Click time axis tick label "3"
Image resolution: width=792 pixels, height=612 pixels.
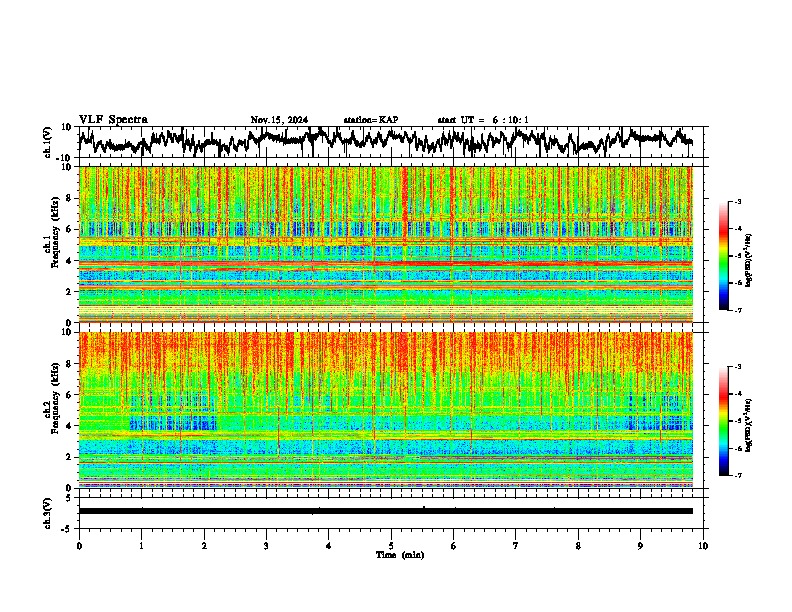click(x=266, y=546)
